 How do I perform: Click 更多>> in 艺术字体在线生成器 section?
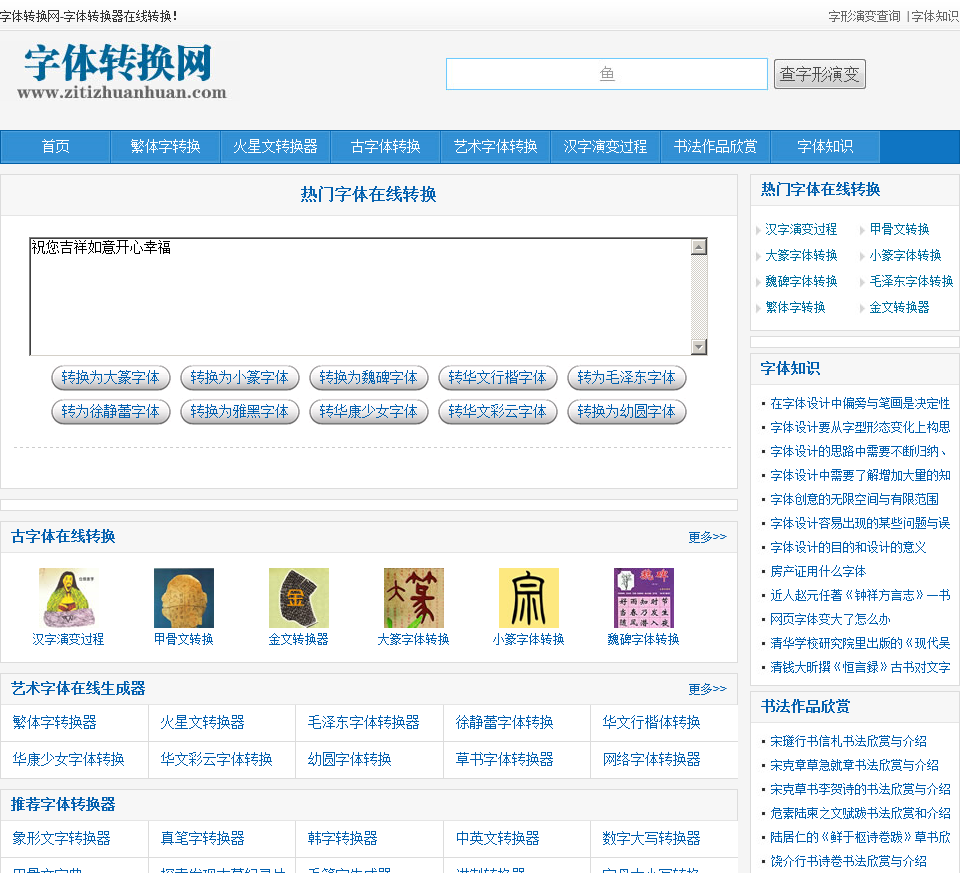707,689
